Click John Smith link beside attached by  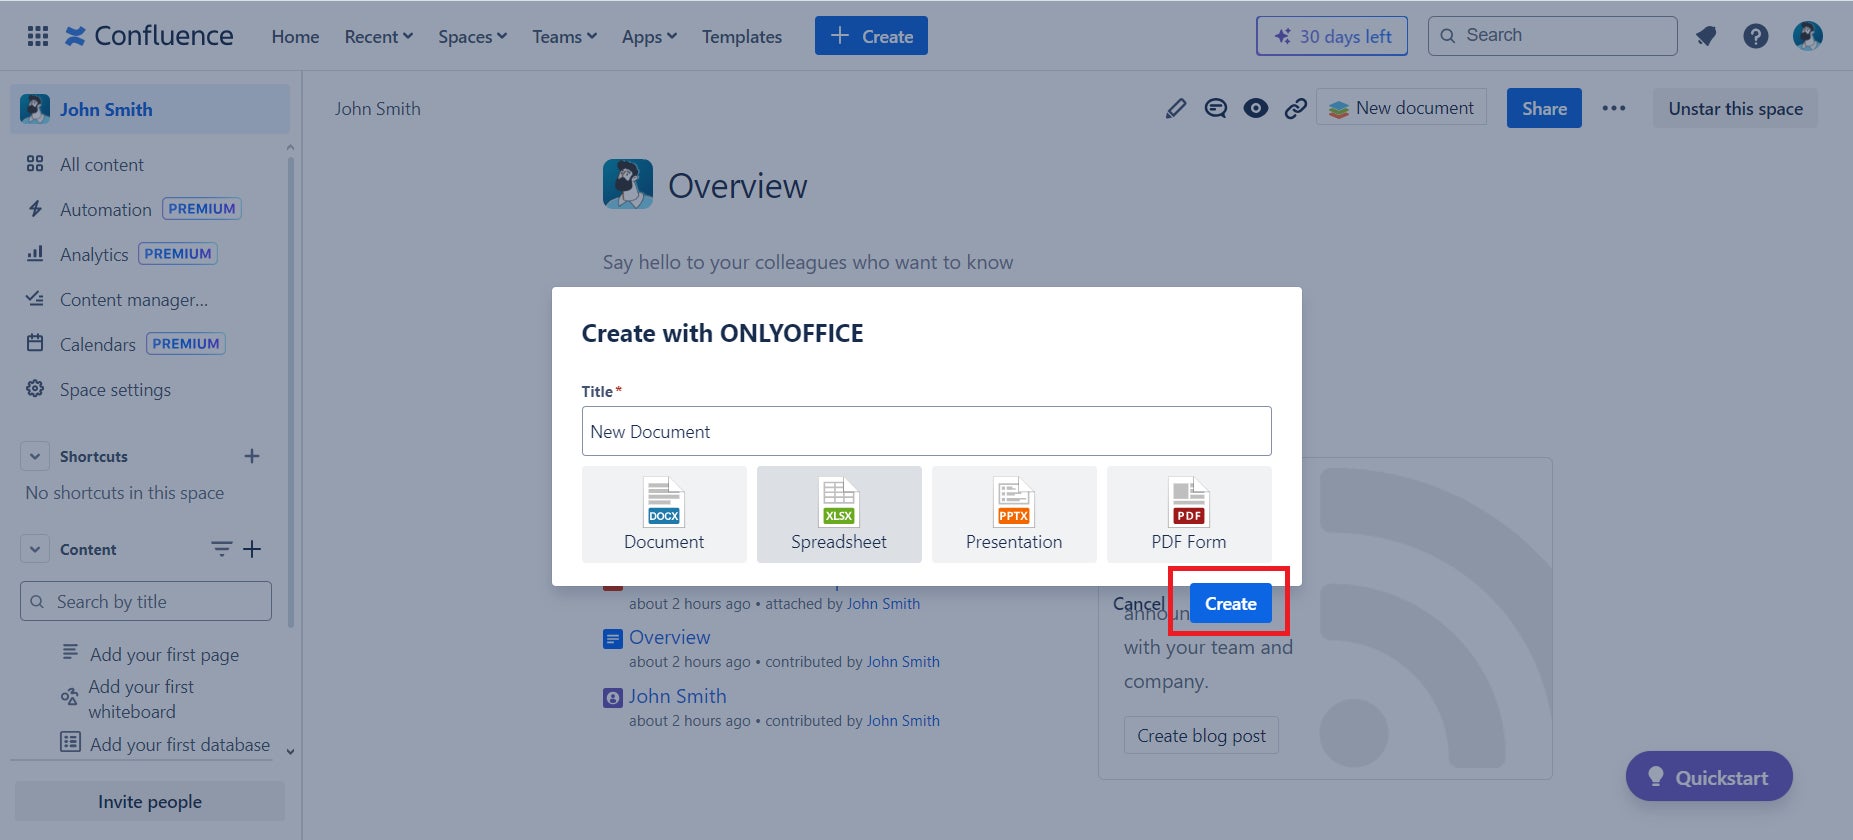tap(883, 603)
